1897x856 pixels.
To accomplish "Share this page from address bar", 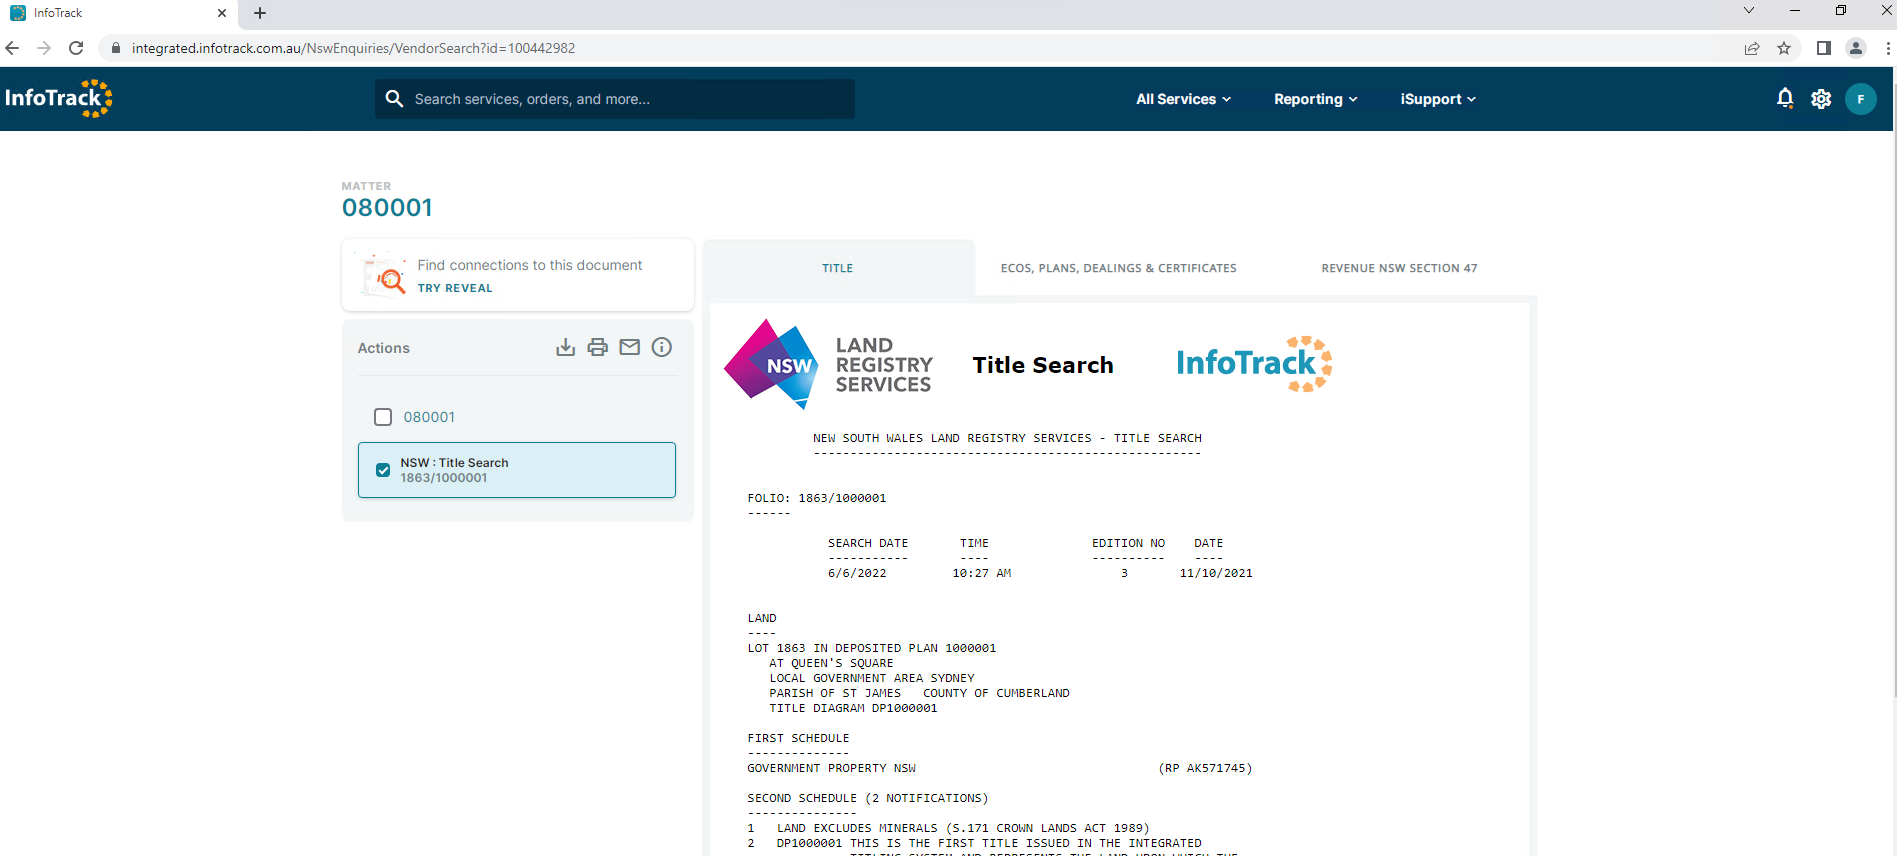I will click(1752, 48).
